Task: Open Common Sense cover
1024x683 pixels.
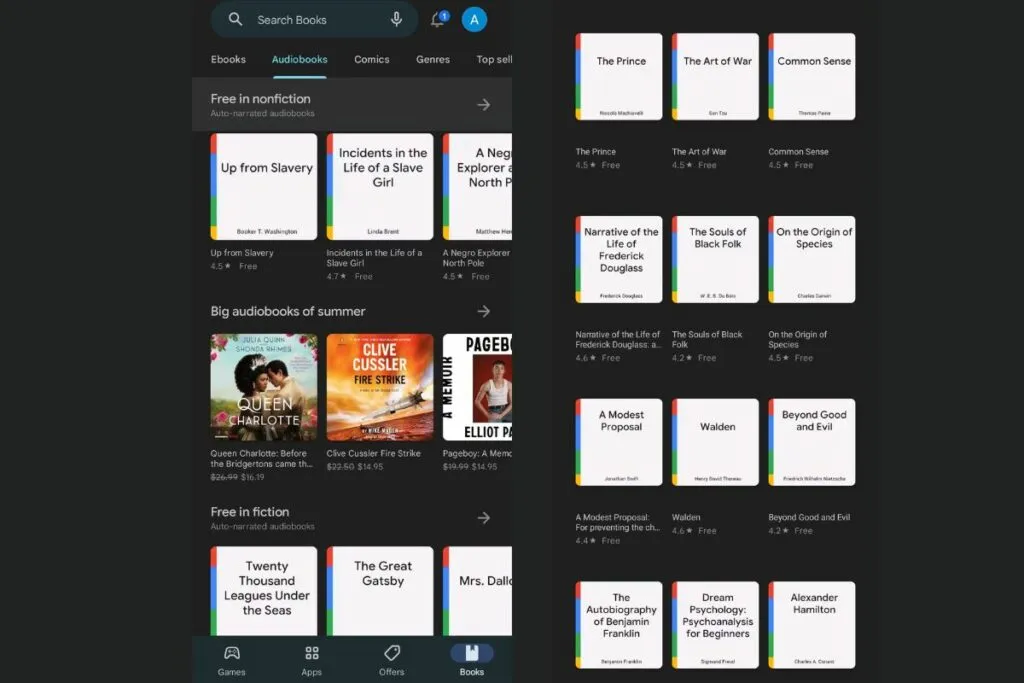Action: click(812, 76)
